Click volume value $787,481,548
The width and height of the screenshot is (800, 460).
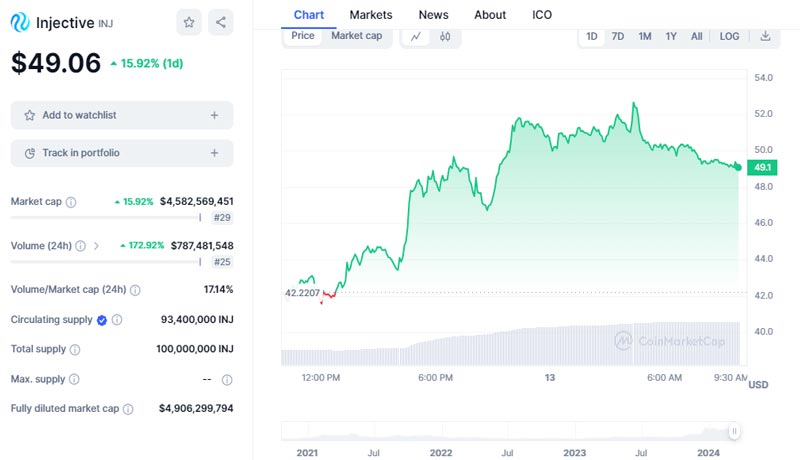[x=202, y=246]
